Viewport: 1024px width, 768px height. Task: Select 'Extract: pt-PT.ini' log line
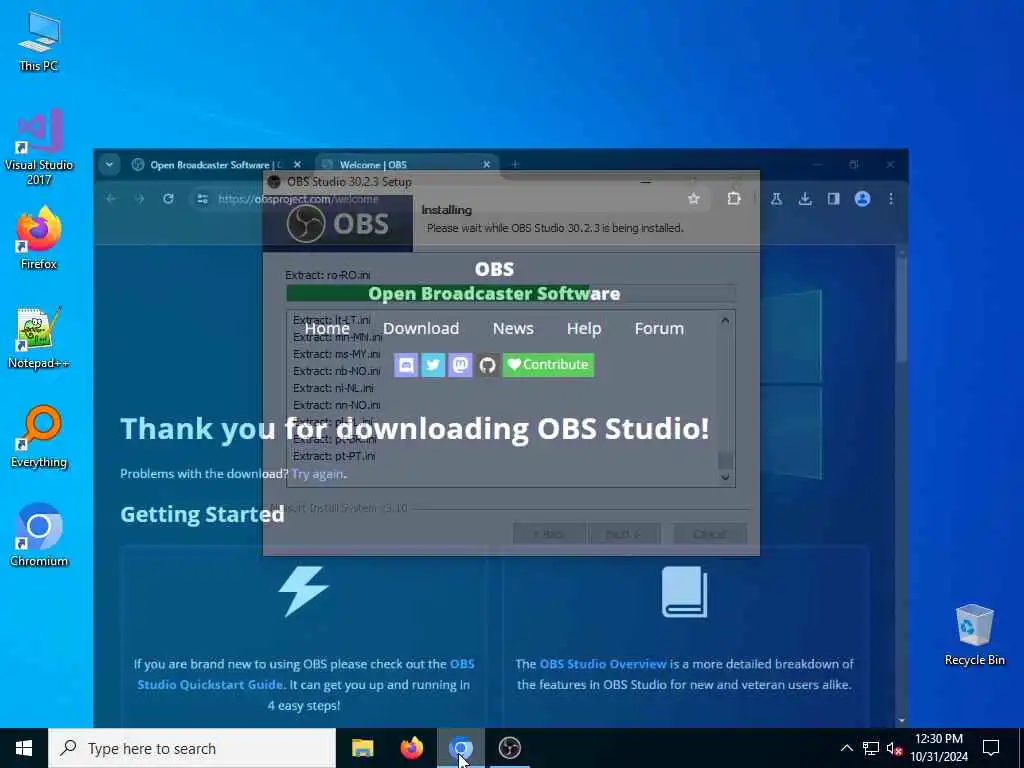(x=334, y=456)
